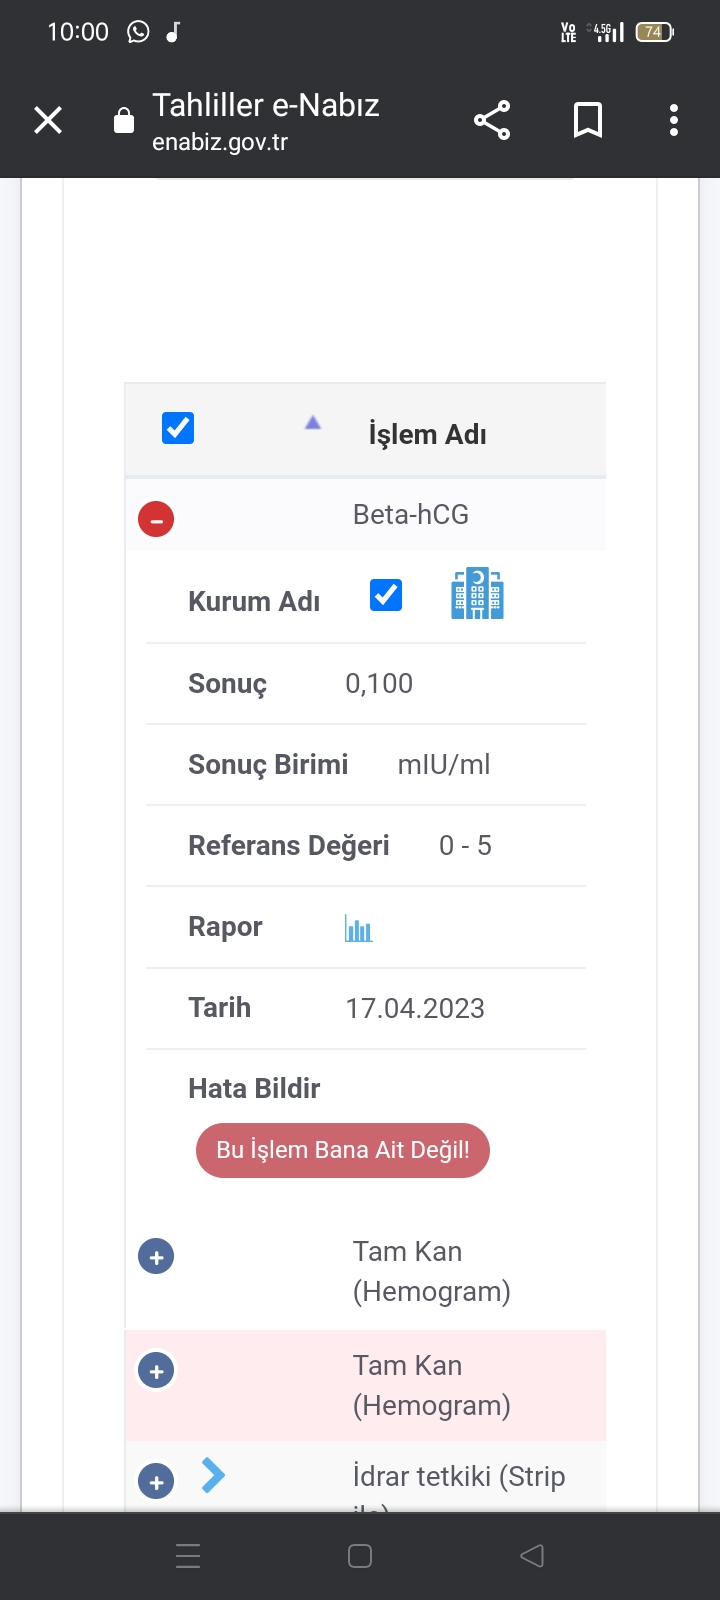Screen dimensions: 720x1600
Task: Tap the share icon in browser bar
Action: coord(492,120)
